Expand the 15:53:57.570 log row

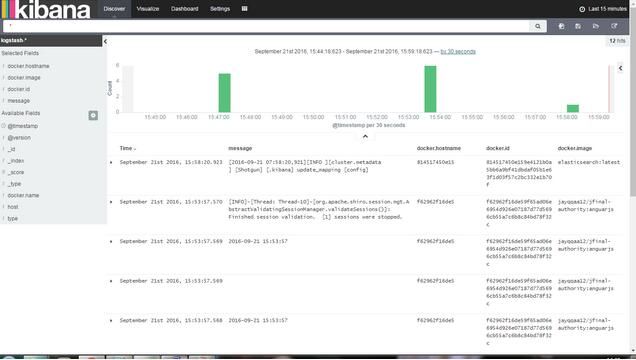[112, 202]
